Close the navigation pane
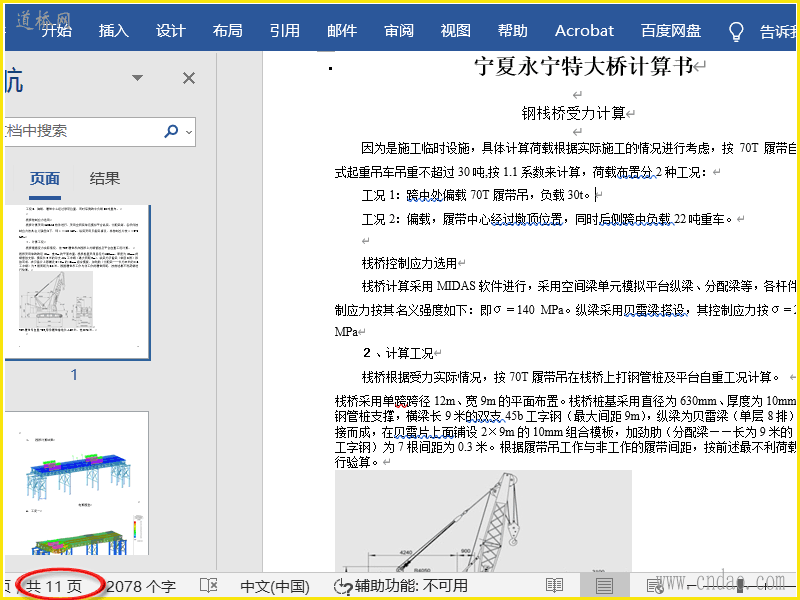800x600 pixels. pos(189,78)
